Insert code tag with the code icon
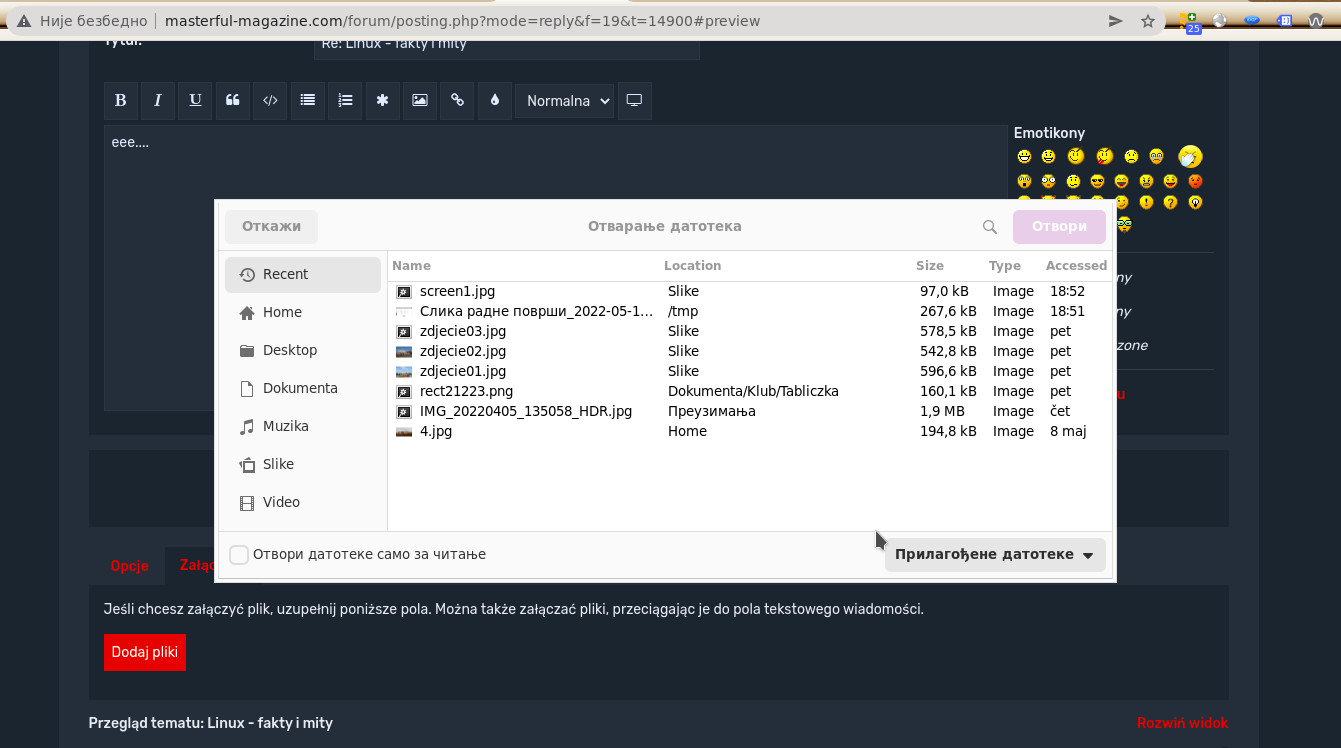Viewport: 1341px width, 748px height. tap(270, 100)
